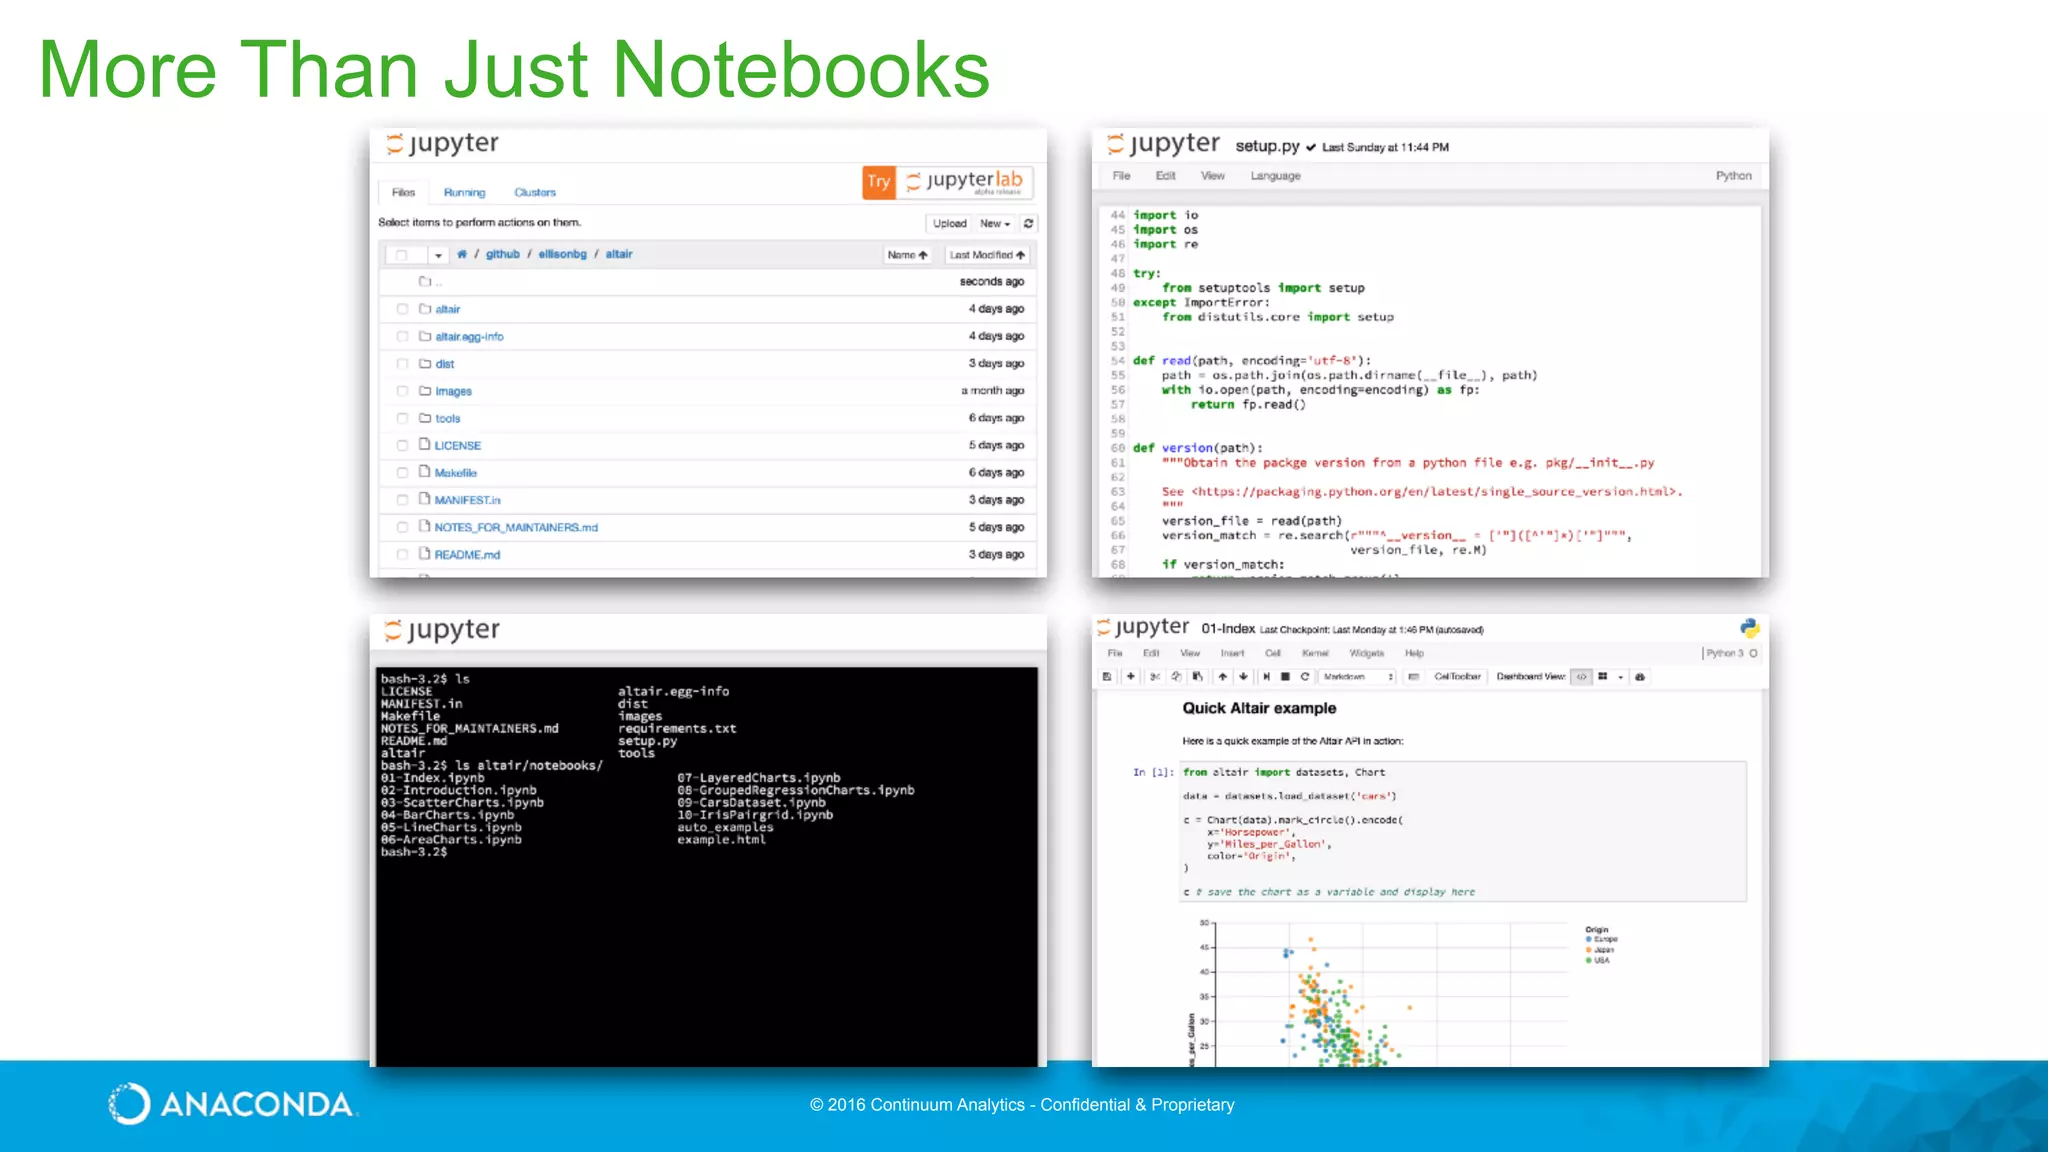
Task: Open the github breadcrumb link
Action: pyautogui.click(x=503, y=254)
